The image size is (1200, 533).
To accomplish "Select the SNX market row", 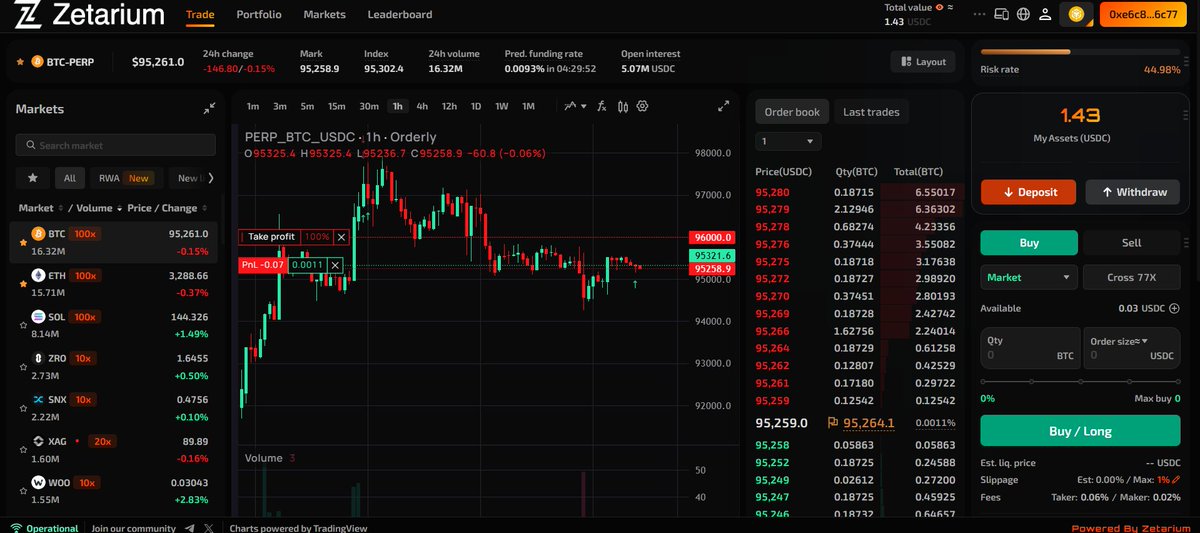I will (x=113, y=408).
